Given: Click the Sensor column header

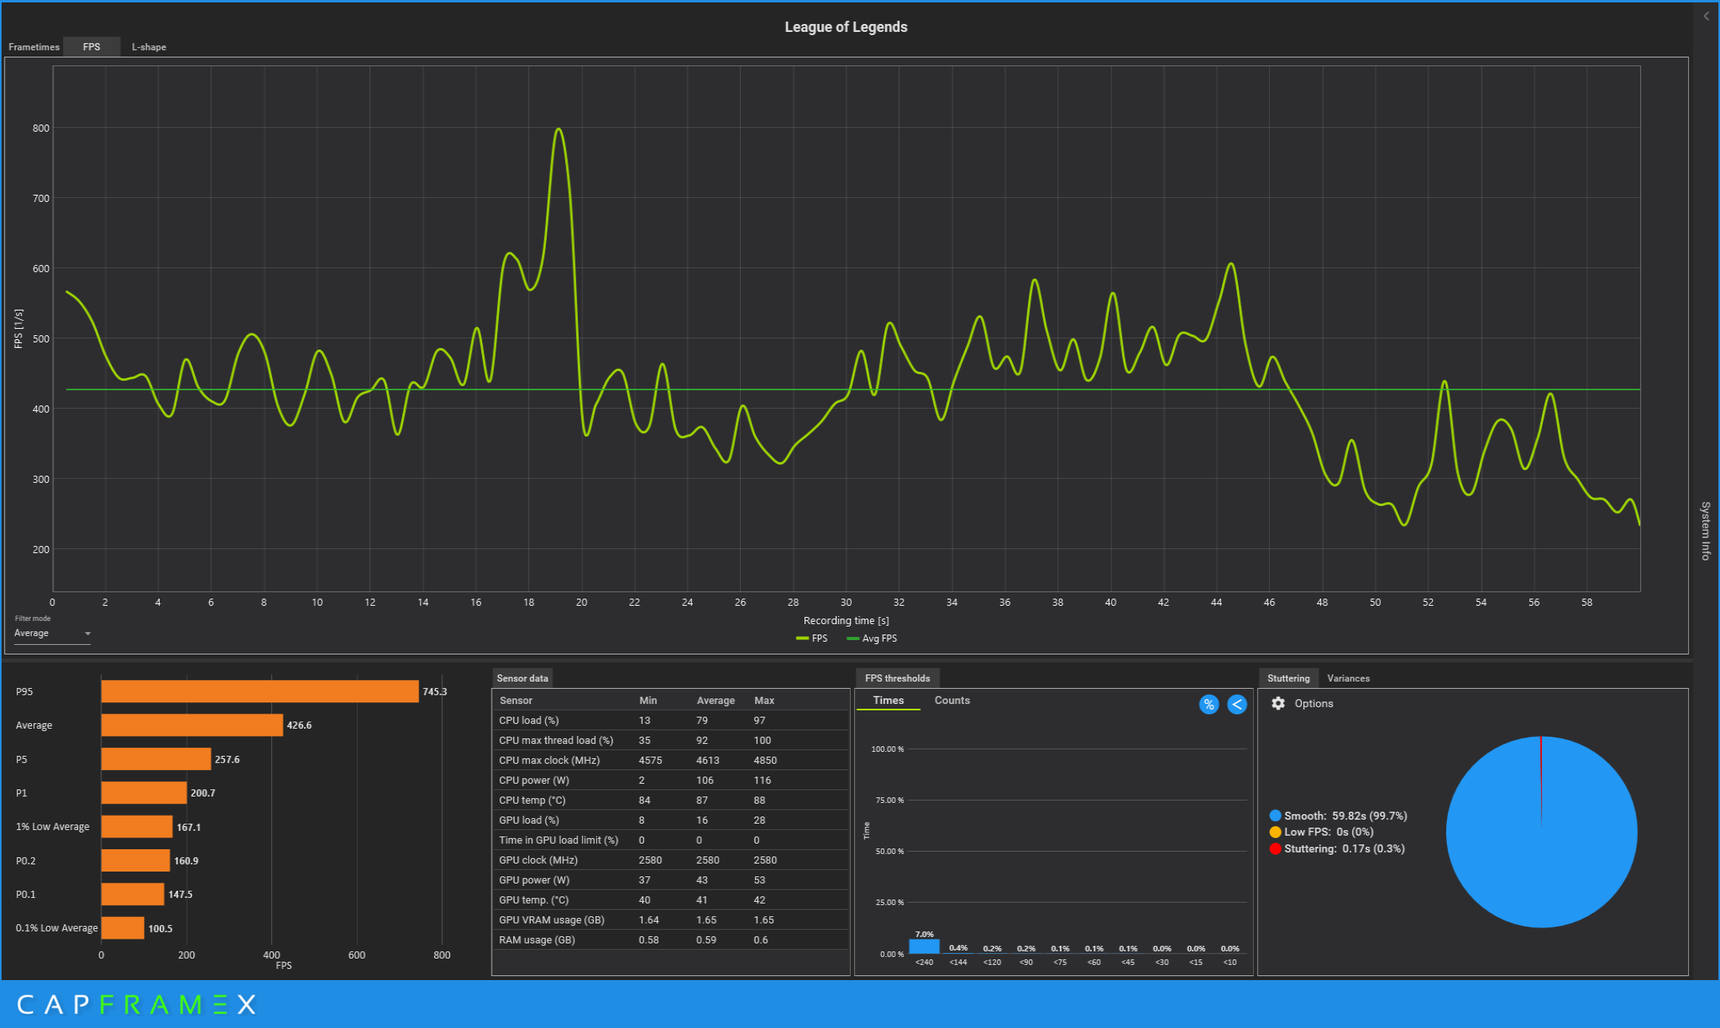Looking at the screenshot, I should click(516, 700).
